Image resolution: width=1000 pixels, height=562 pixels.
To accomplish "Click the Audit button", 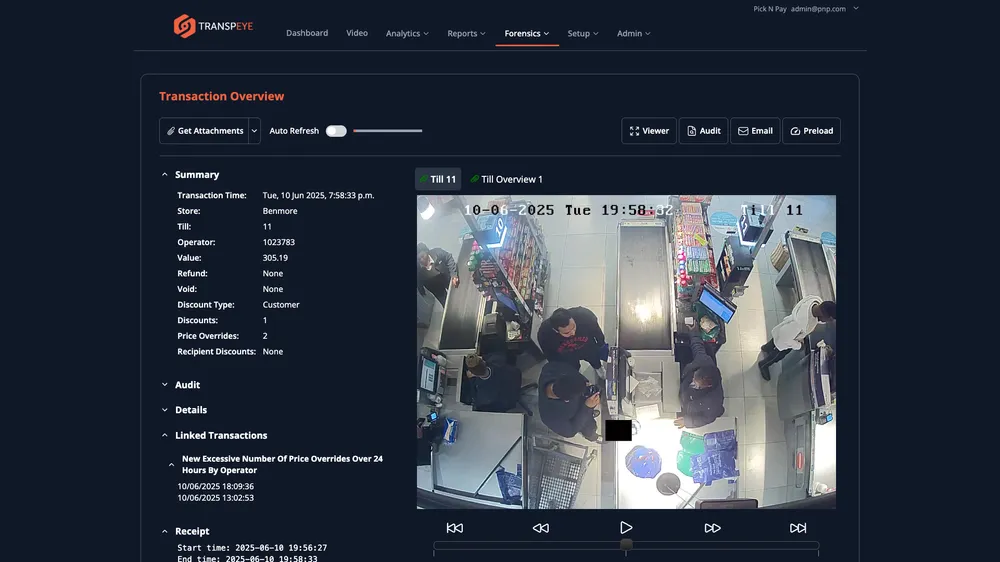I will [703, 131].
